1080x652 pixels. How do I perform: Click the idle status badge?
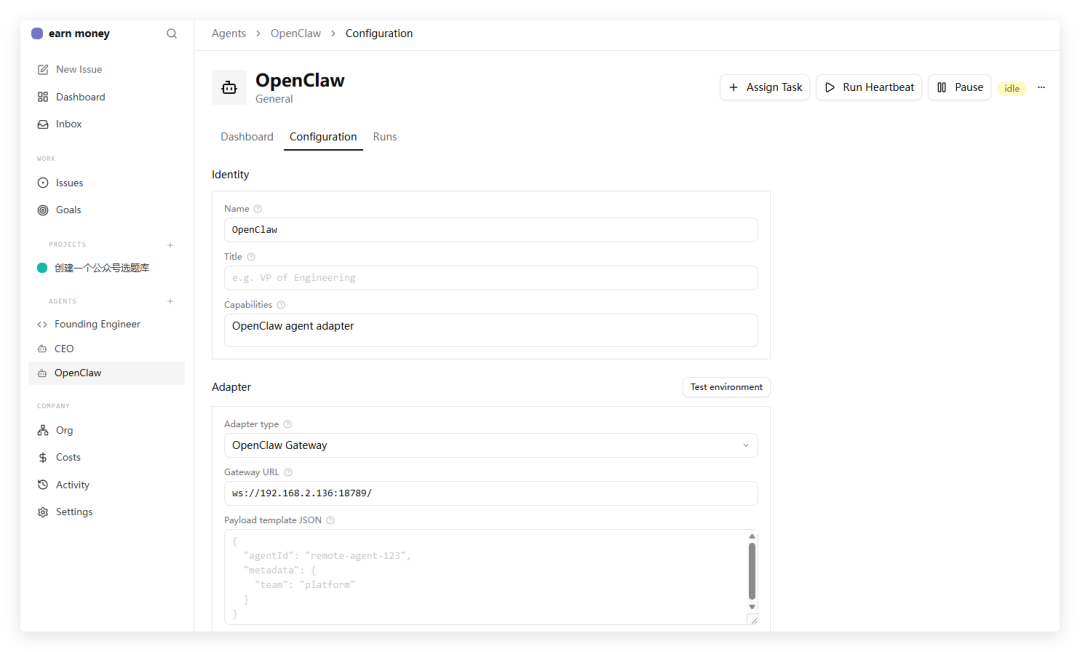click(x=1011, y=88)
